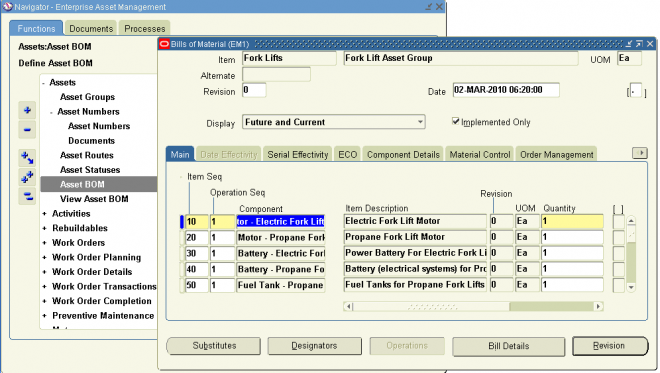660x373 pixels.
Task: Switch to the Functions tab in Navigator
Action: point(36,28)
